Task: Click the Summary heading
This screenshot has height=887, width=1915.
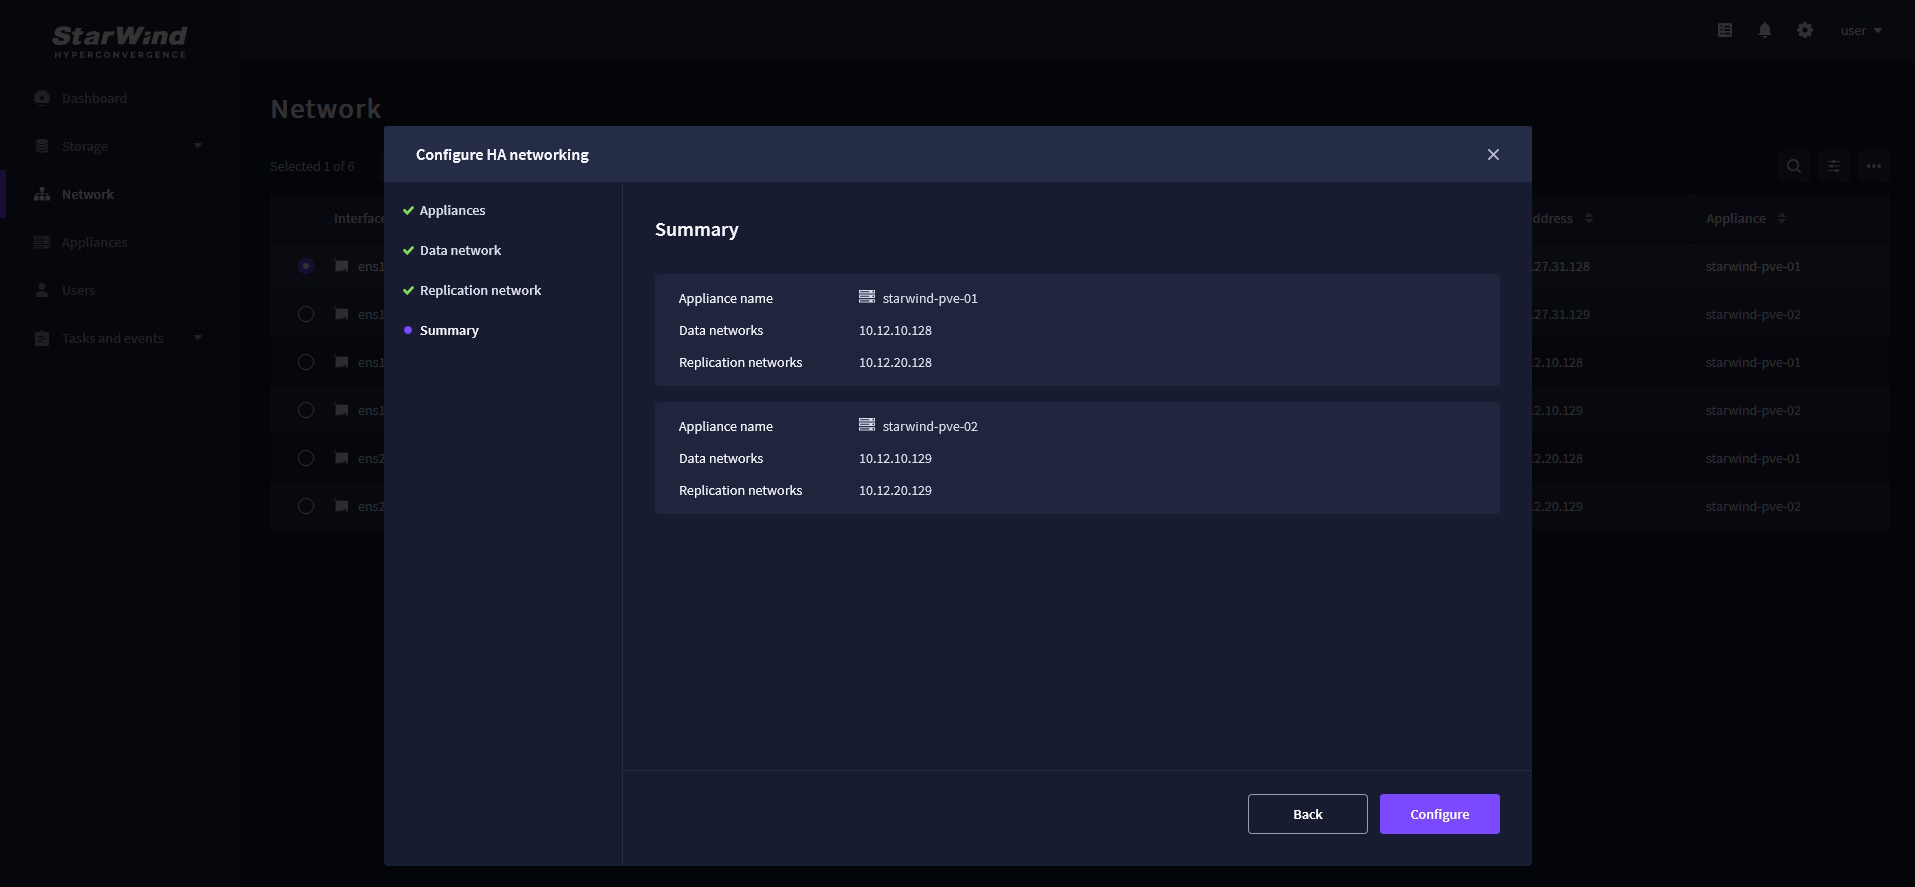Action: tap(697, 229)
